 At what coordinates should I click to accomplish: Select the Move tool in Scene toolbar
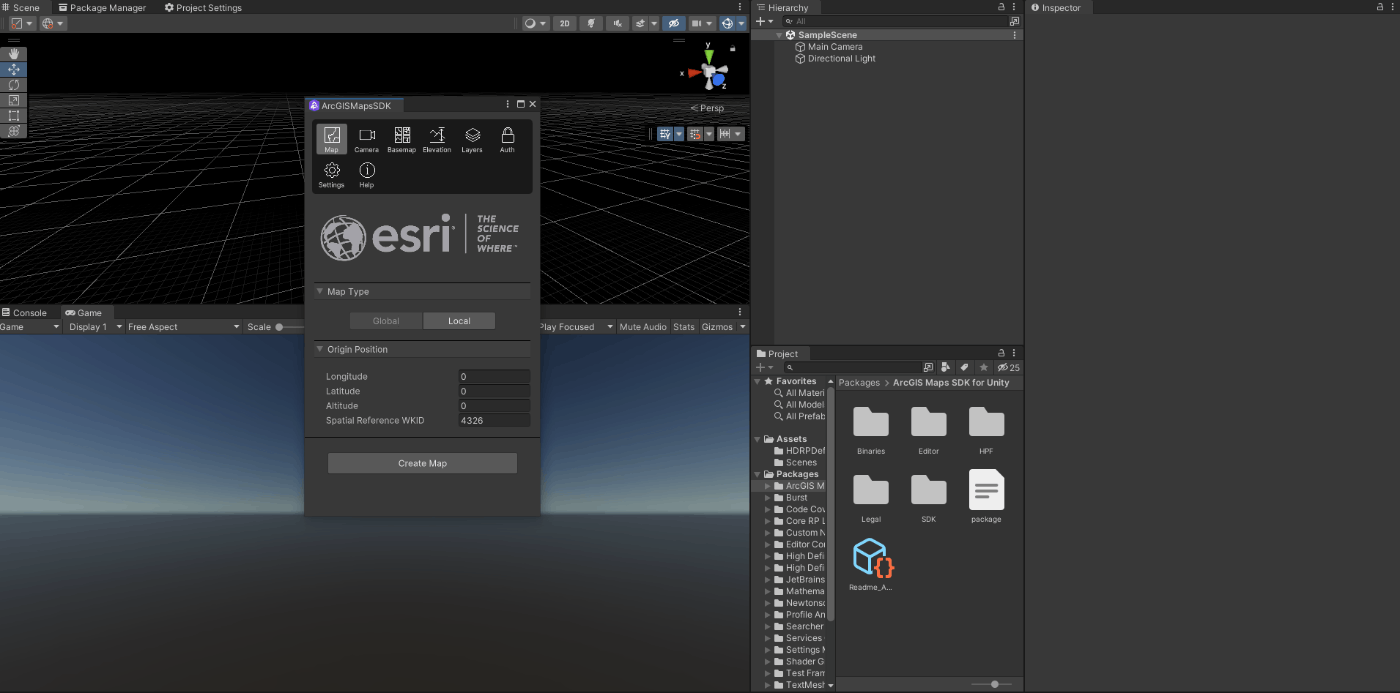[14, 69]
